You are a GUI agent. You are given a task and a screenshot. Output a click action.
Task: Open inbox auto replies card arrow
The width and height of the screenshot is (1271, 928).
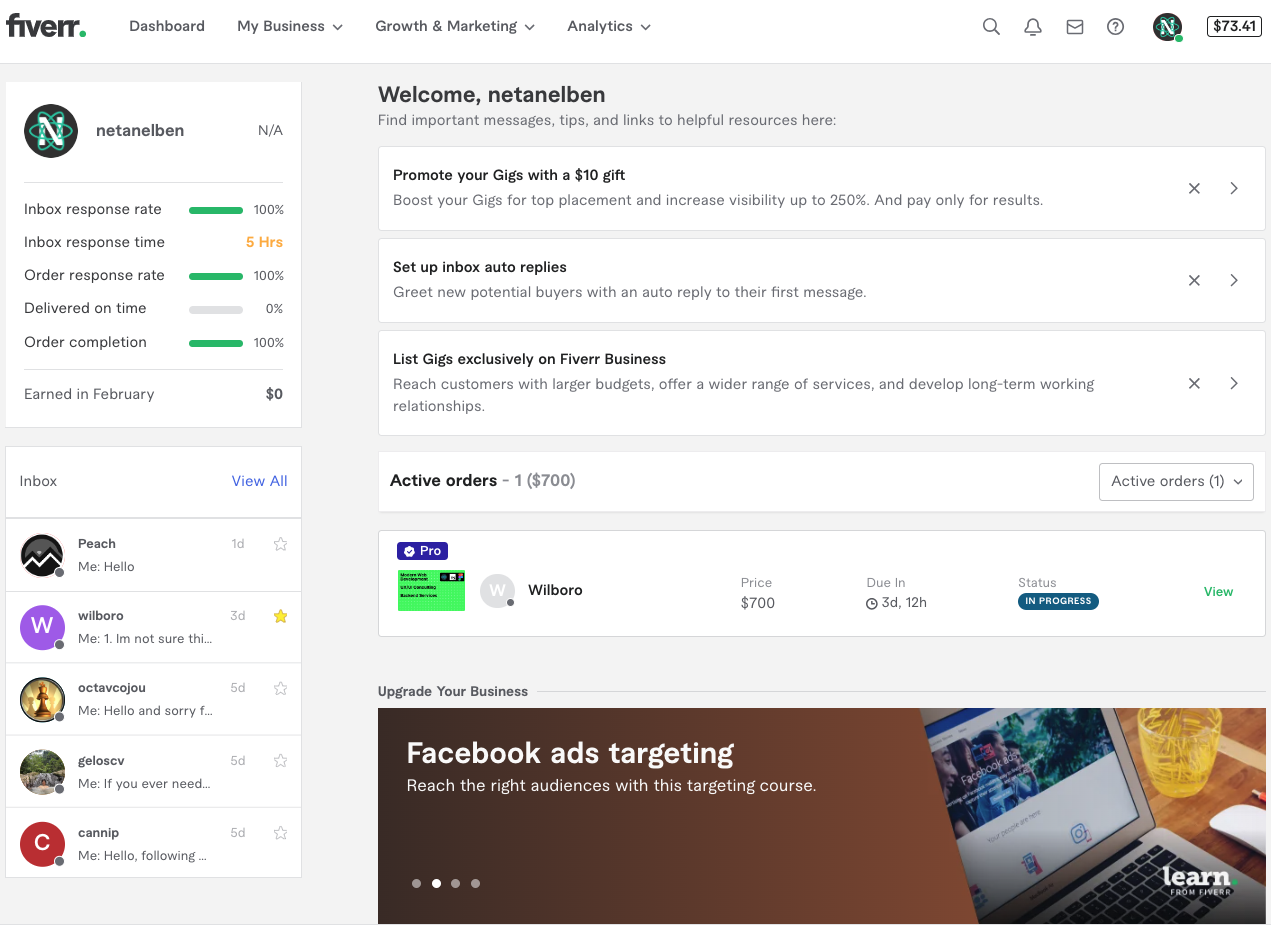tap(1234, 280)
